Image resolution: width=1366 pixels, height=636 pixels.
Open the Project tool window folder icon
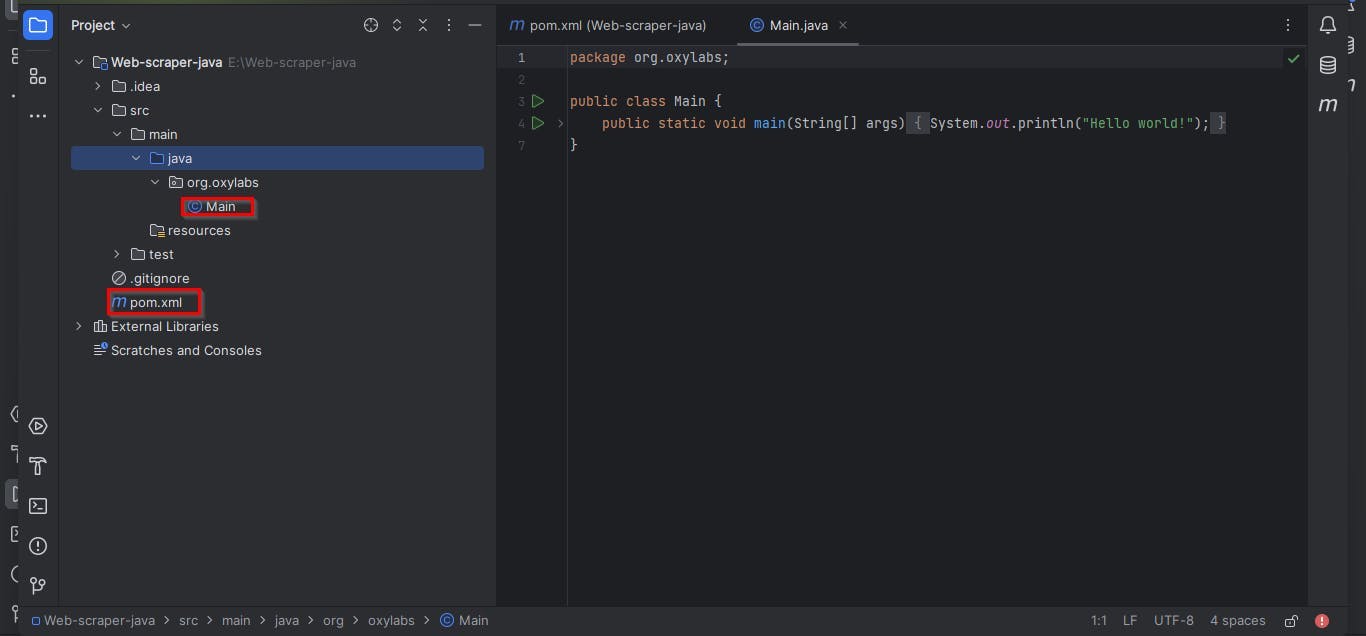point(38,25)
